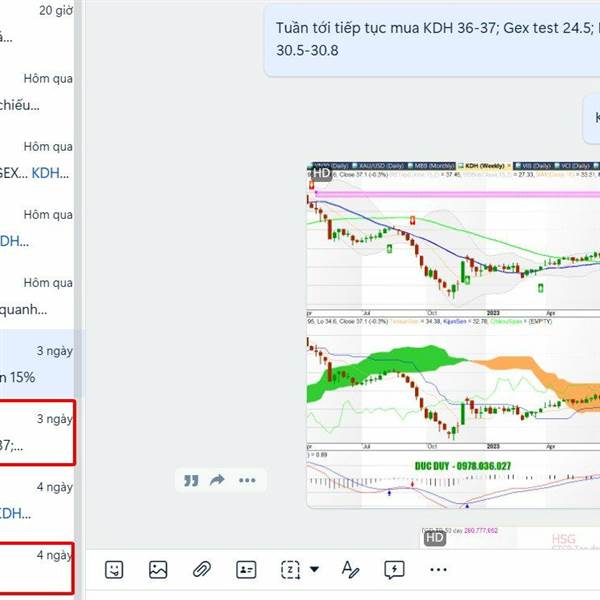Open Hôm qua conversation mentioning quanh

coord(37,296)
